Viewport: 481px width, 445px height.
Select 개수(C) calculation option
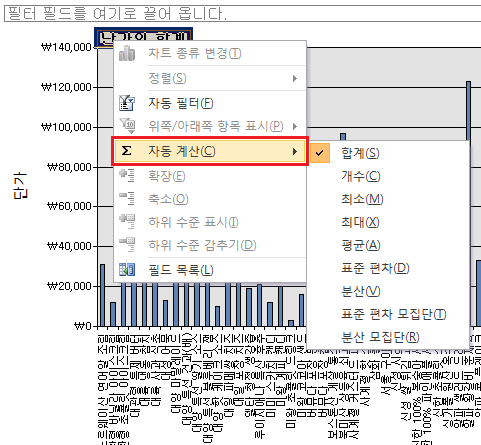[x=388, y=176]
